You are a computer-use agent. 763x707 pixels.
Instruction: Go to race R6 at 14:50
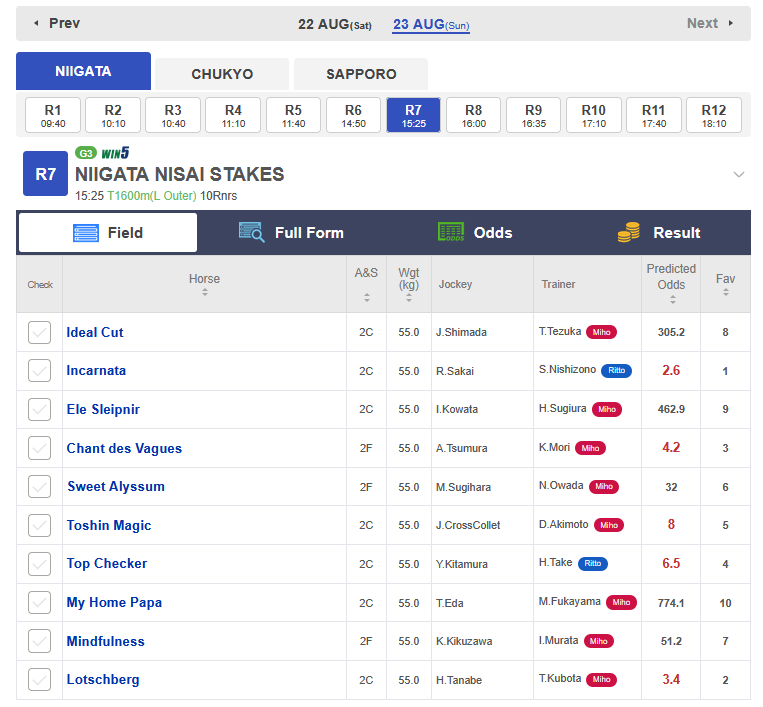coord(353,115)
